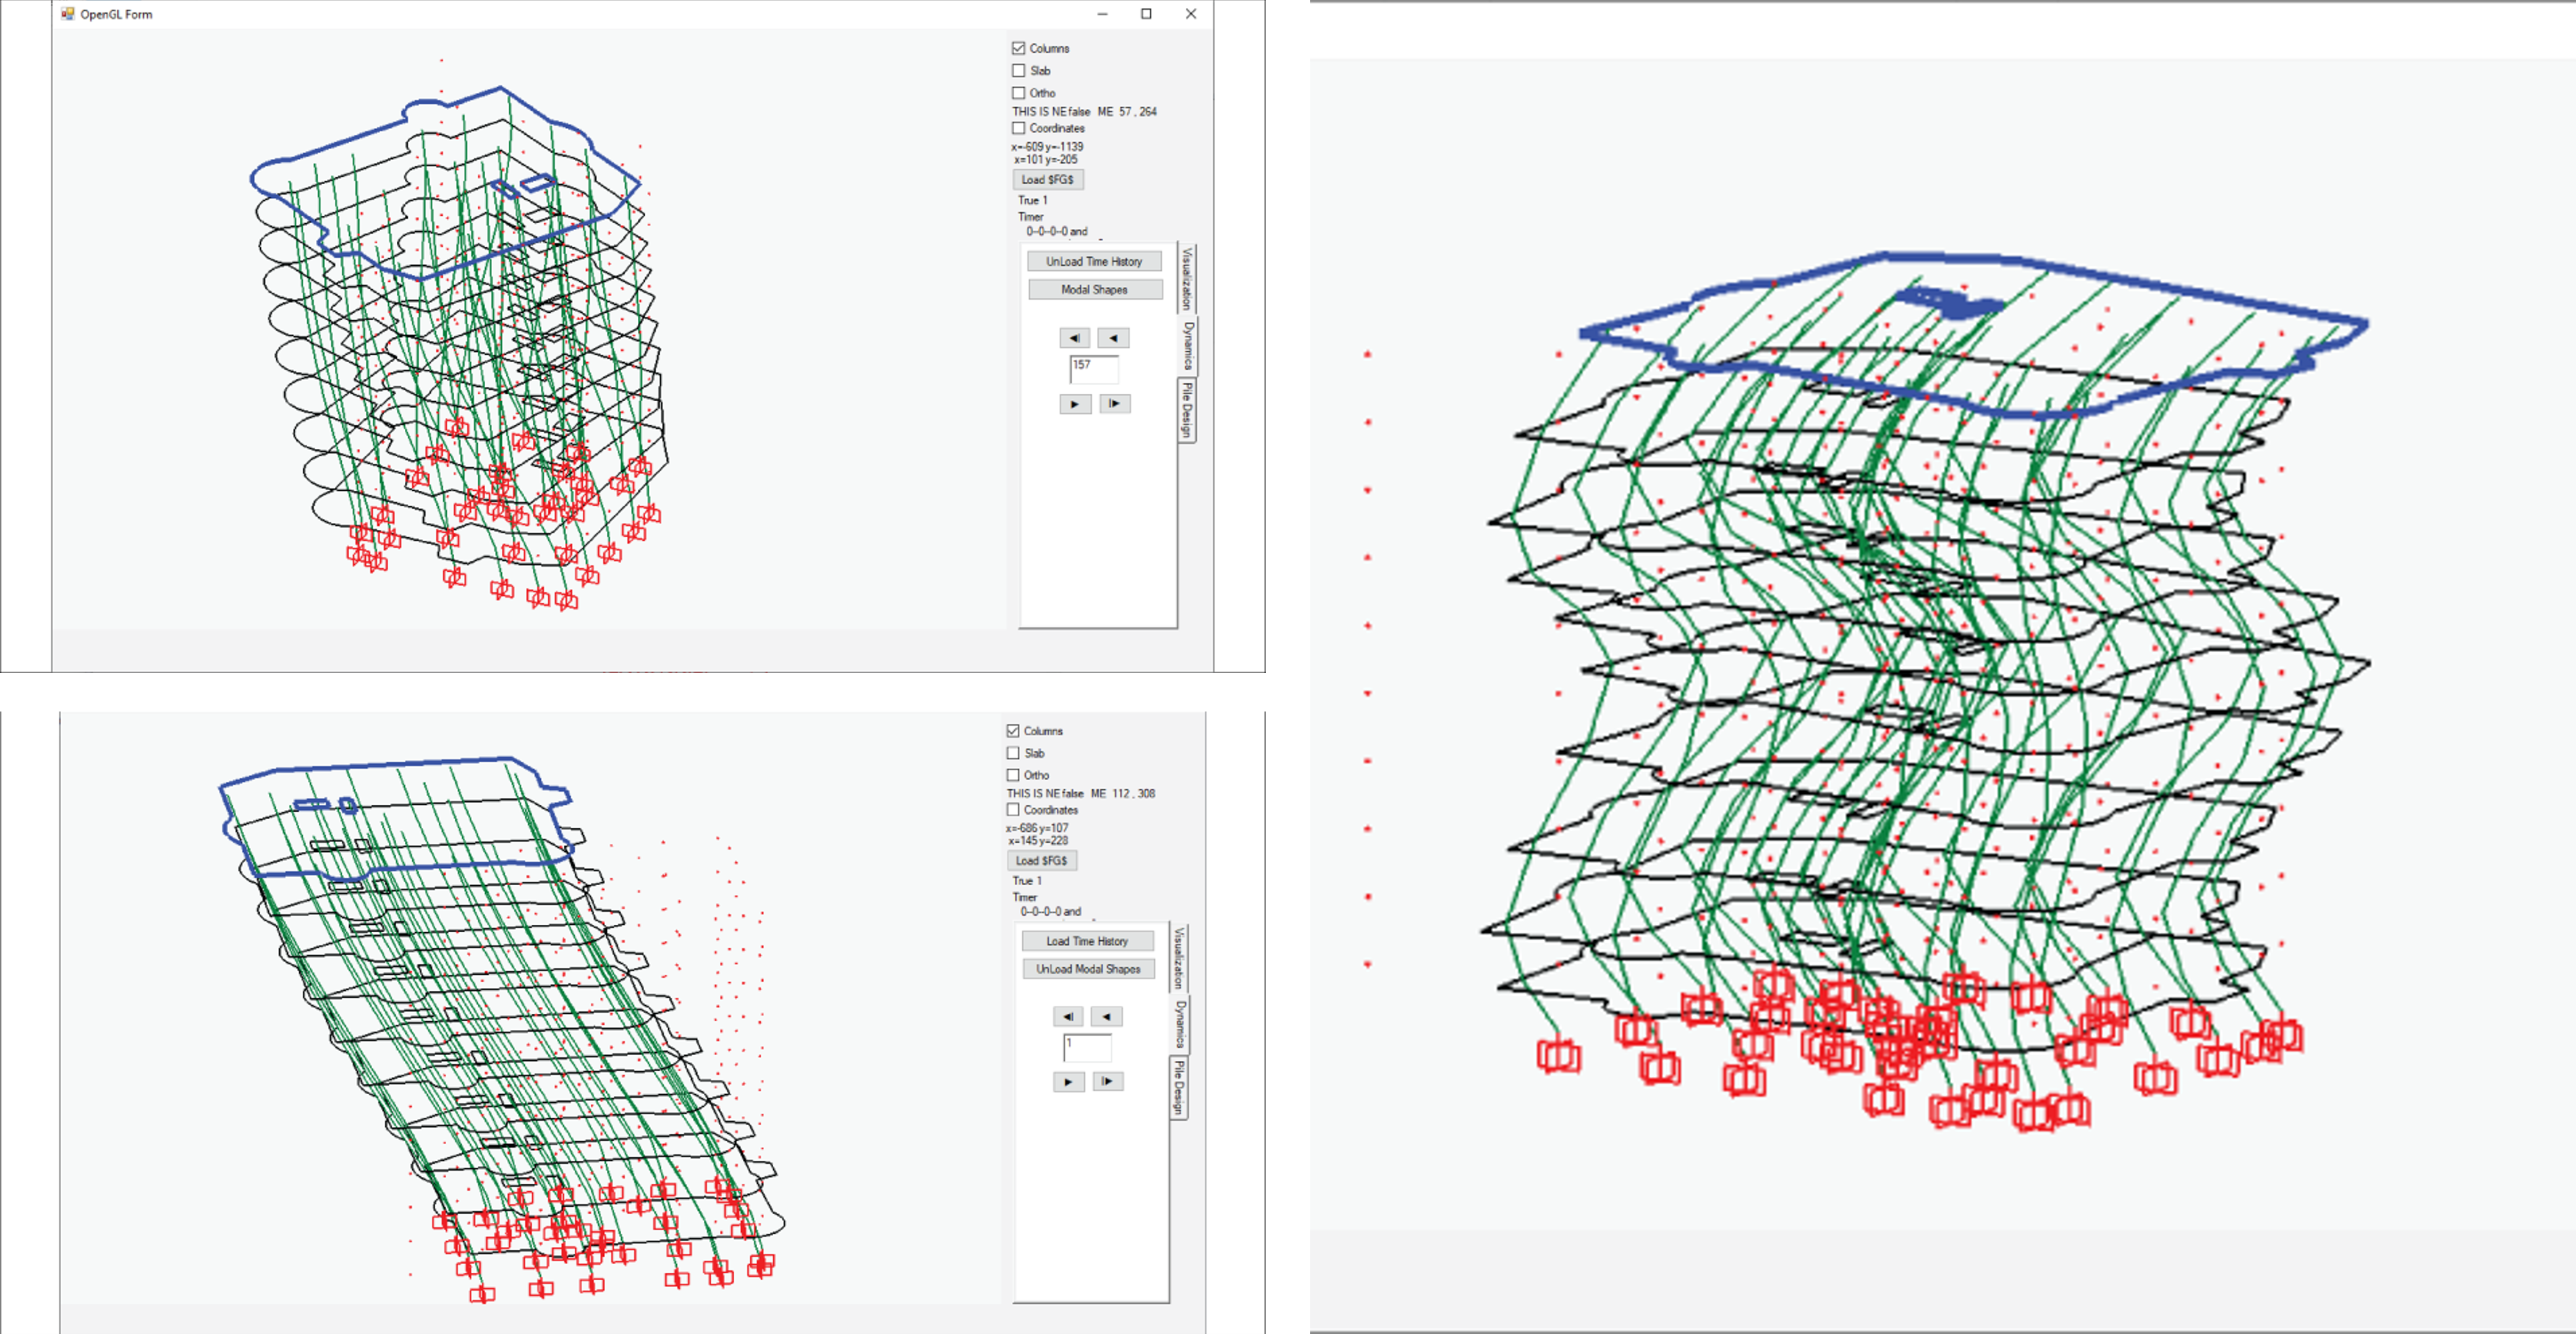2576x1334 pixels.
Task: Switch to Visualization tab beside UnLoad Time History
Action: point(1187,278)
